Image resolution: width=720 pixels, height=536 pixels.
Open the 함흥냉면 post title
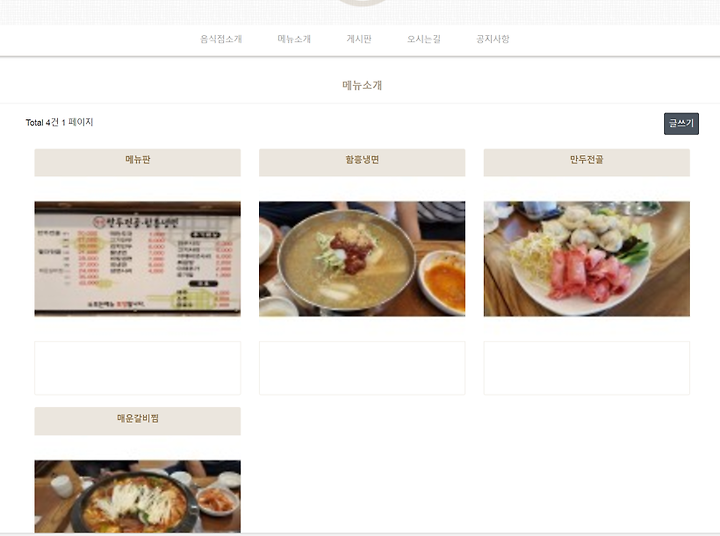[x=362, y=160]
